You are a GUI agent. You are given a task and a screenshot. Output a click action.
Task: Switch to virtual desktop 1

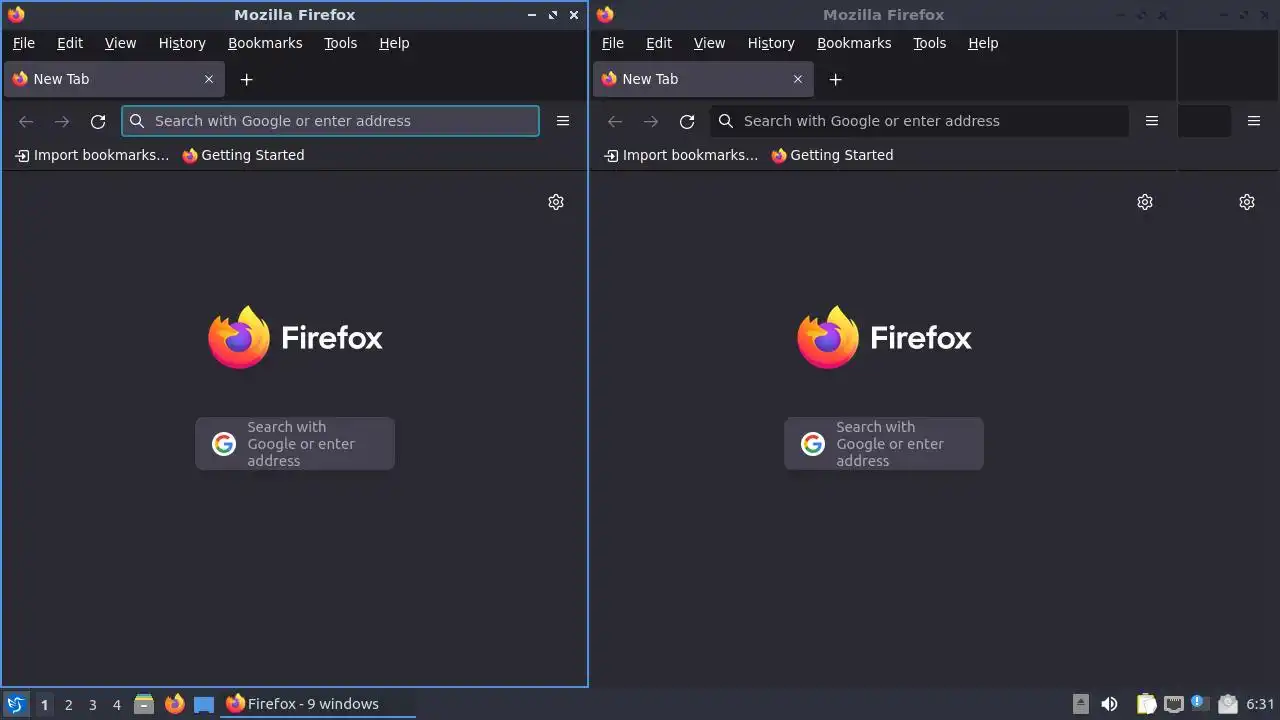[44, 704]
